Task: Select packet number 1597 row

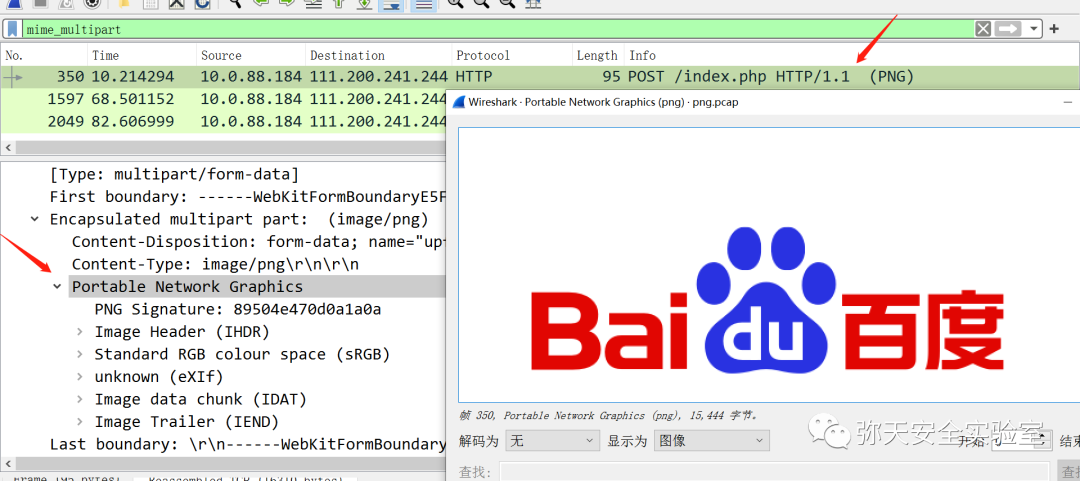Action: [x=223, y=99]
